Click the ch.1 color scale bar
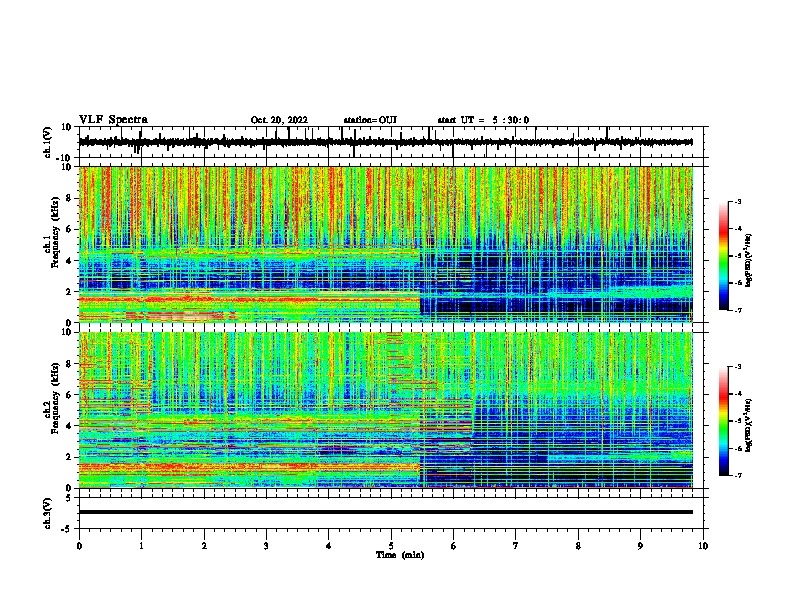This screenshot has width=792, height=612. (x=723, y=256)
